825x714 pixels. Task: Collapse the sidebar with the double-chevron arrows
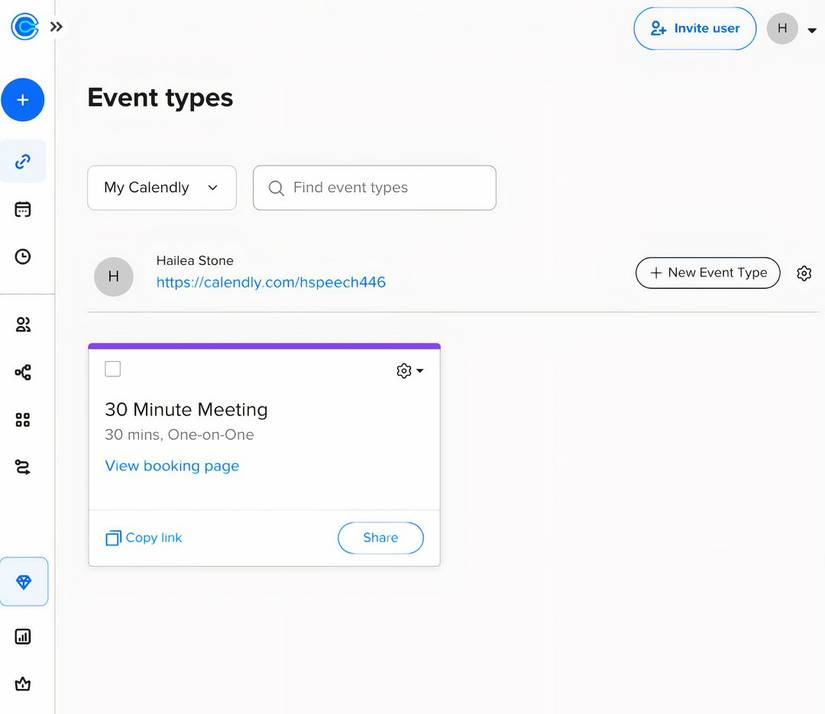[56, 26]
